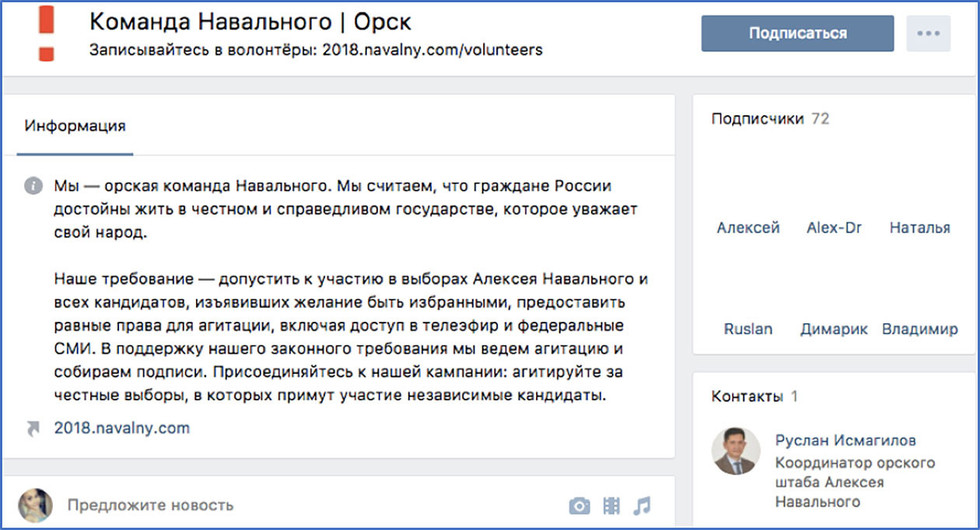980x530 pixels.
Task: Attach audio with the music note icon
Action: pyautogui.click(x=642, y=506)
